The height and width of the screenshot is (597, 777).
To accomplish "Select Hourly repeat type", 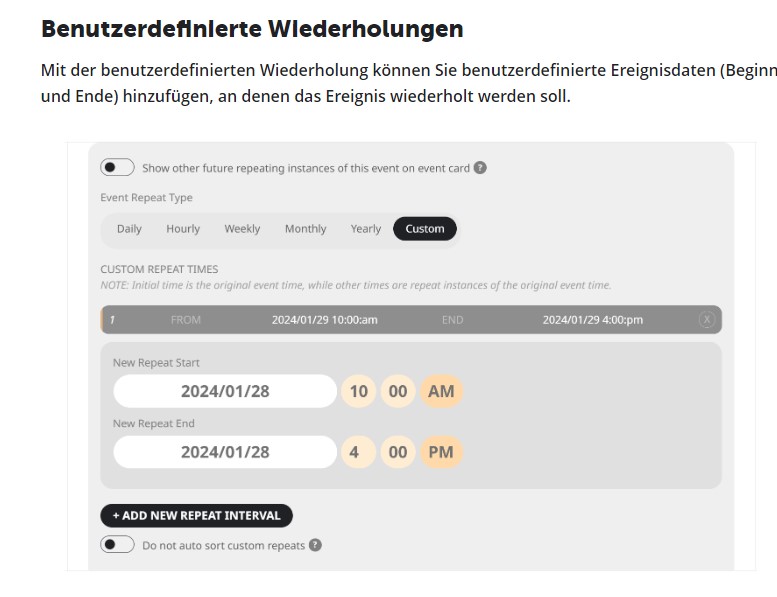I will click(x=183, y=229).
